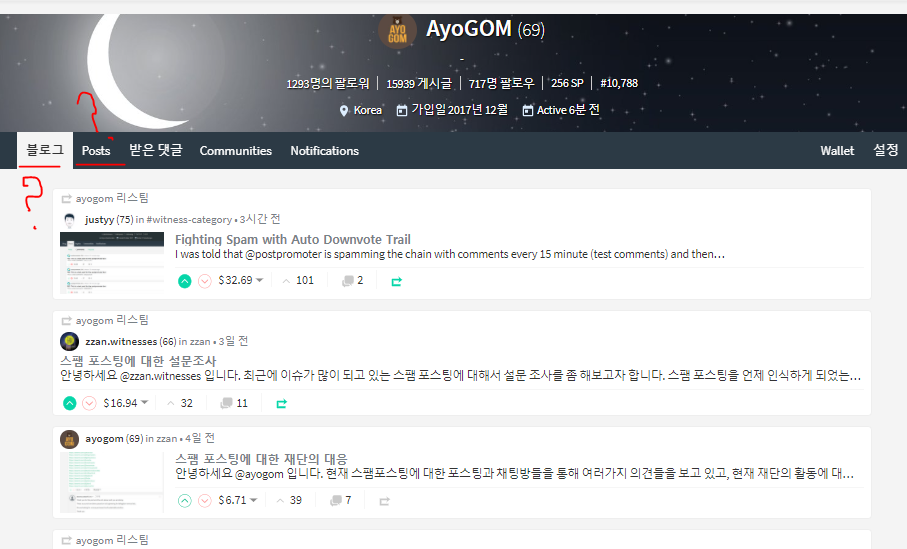
Task: Downvote the $32.69 post by justyy
Action: [205, 281]
